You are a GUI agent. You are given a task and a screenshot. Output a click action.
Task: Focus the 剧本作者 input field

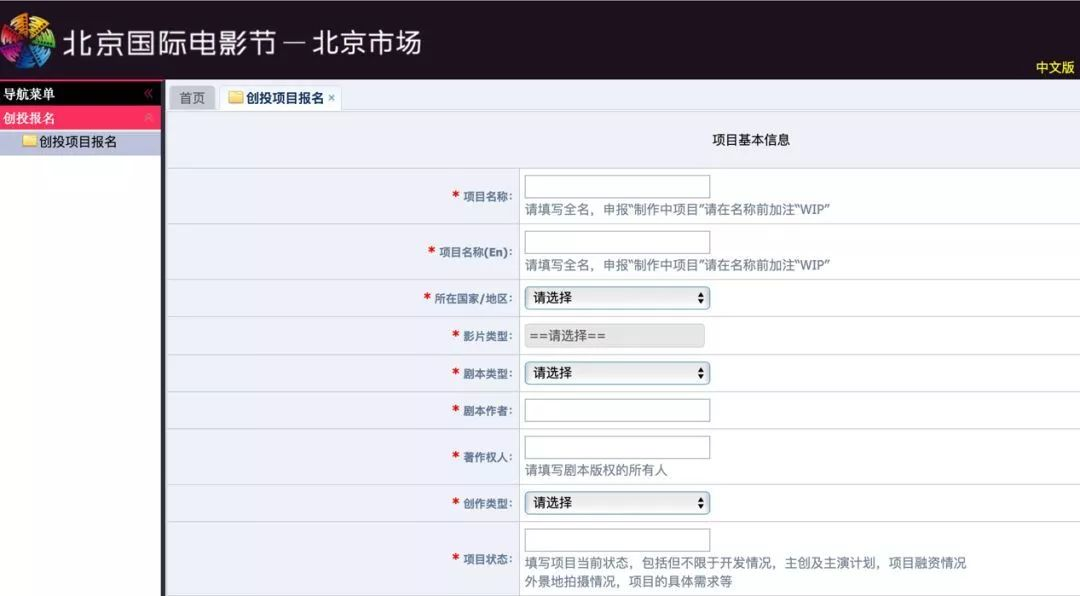[x=617, y=411]
